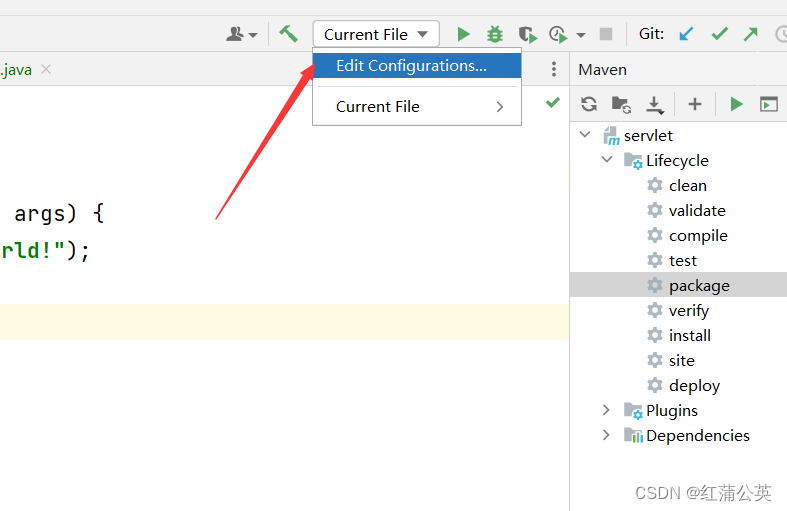
Task: Click the args) { code text
Action: 59,214
